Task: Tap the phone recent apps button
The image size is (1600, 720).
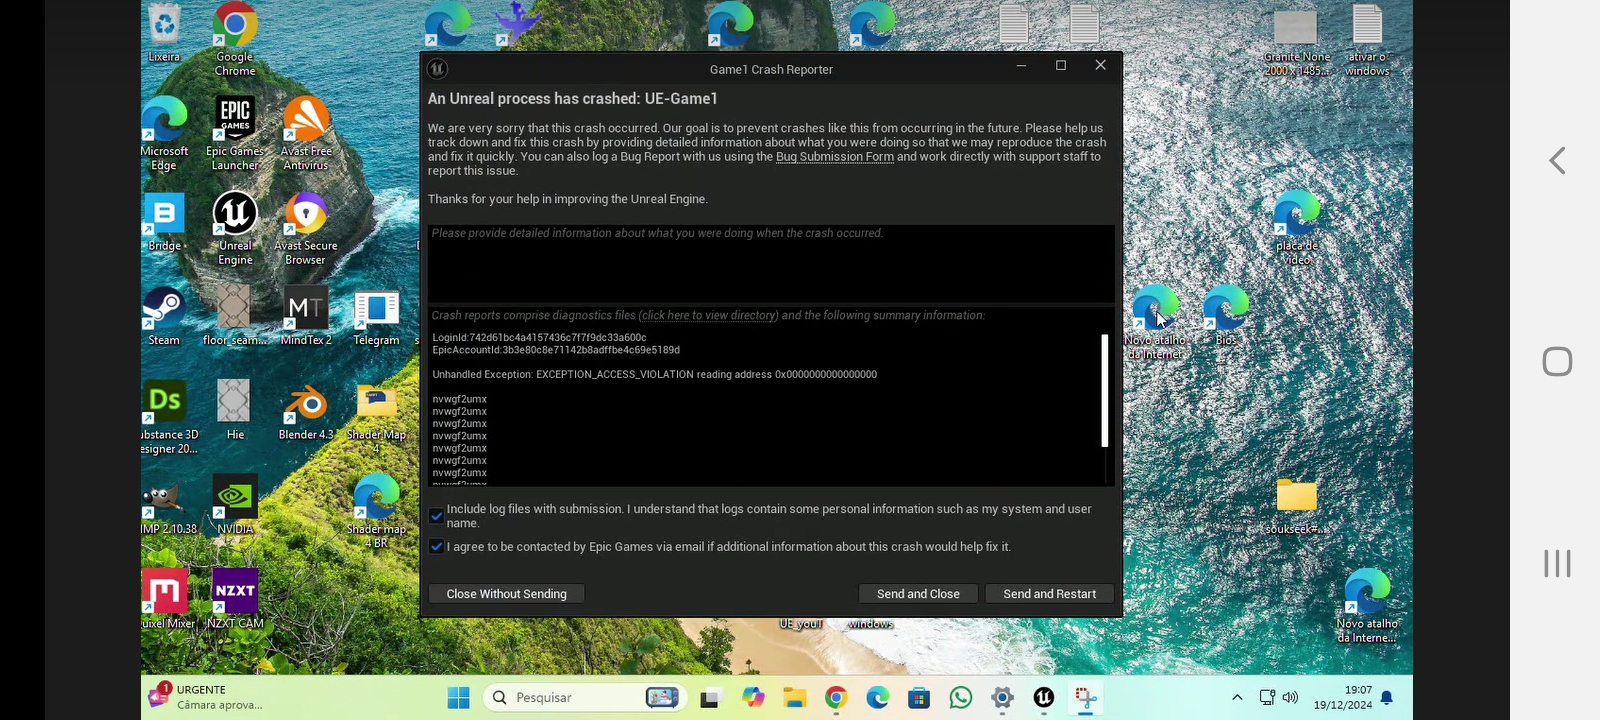Action: [1557, 563]
